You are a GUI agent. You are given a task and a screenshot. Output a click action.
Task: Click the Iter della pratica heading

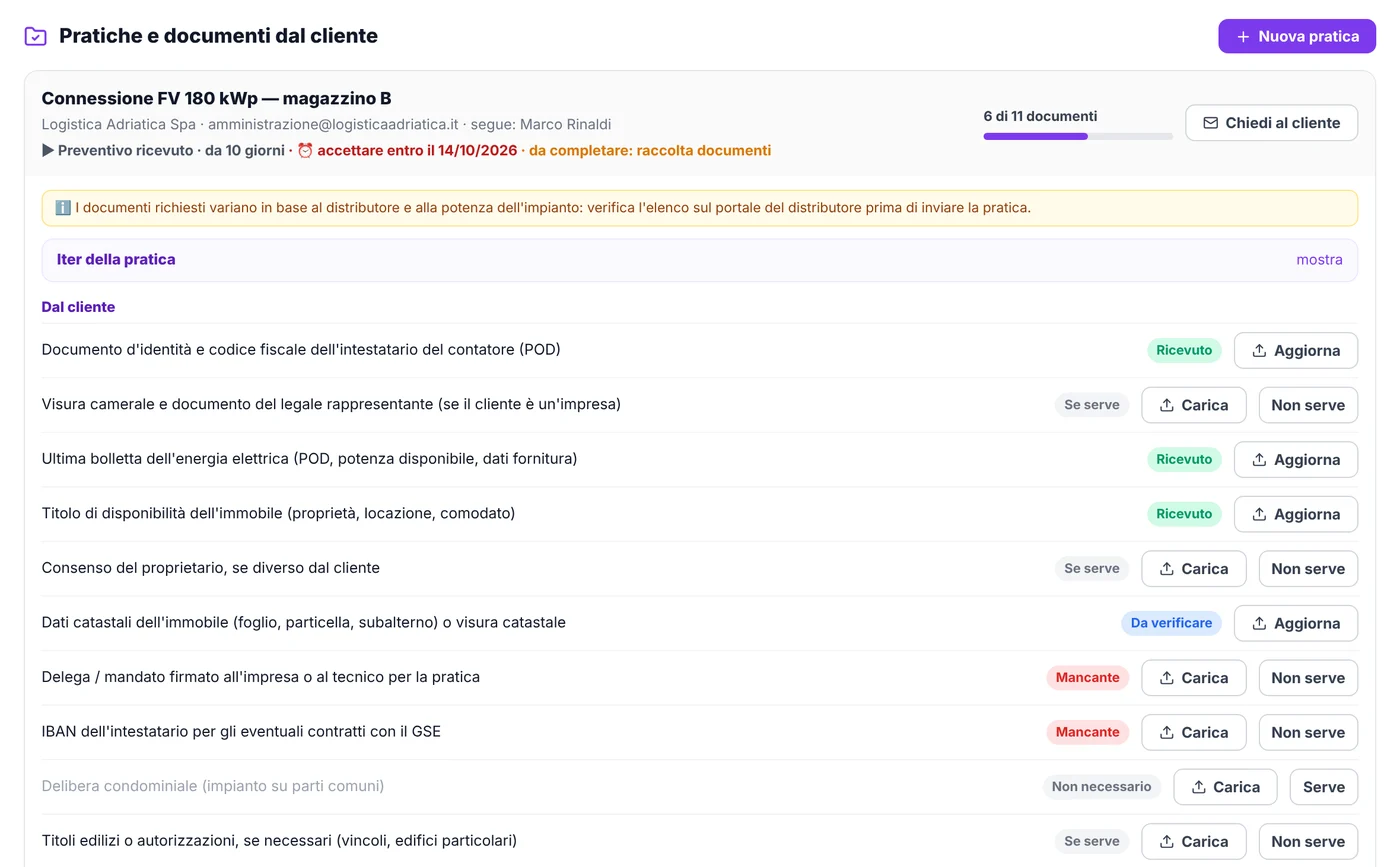(x=116, y=260)
